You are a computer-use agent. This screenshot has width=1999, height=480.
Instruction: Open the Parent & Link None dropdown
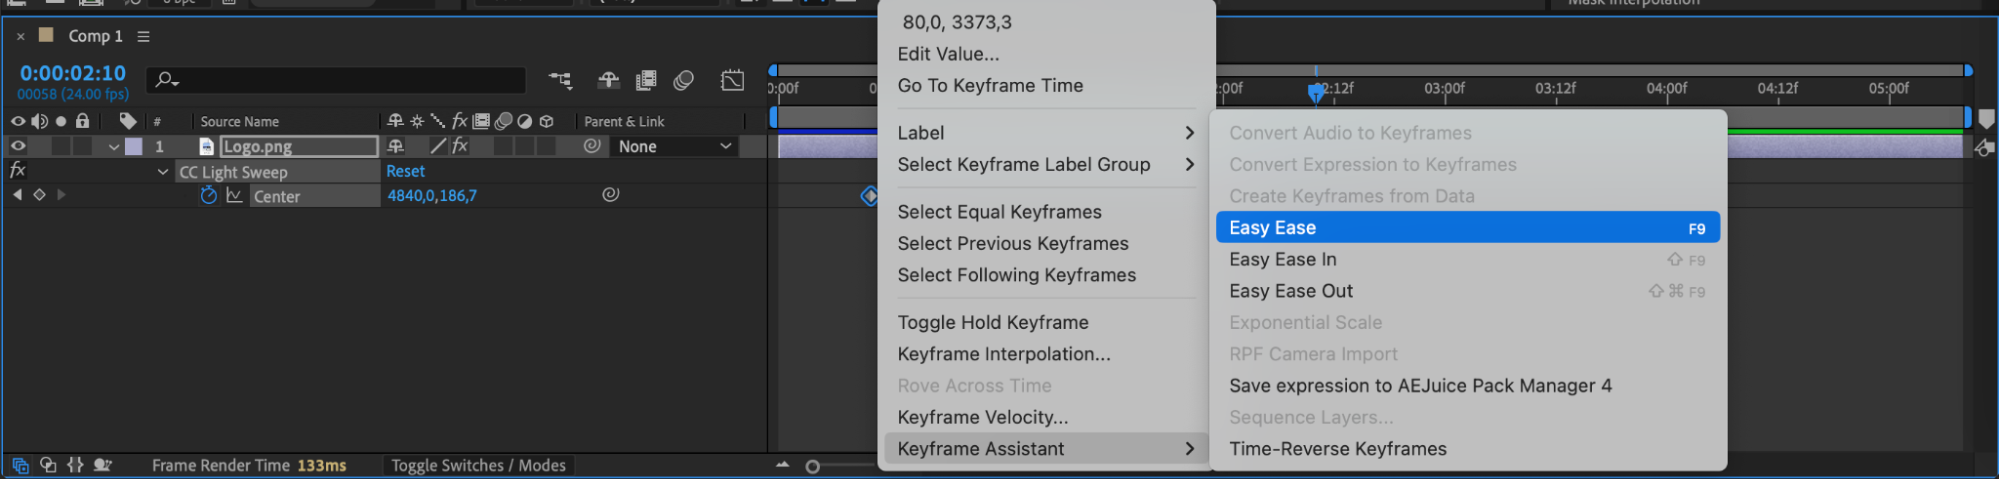[x=674, y=146]
